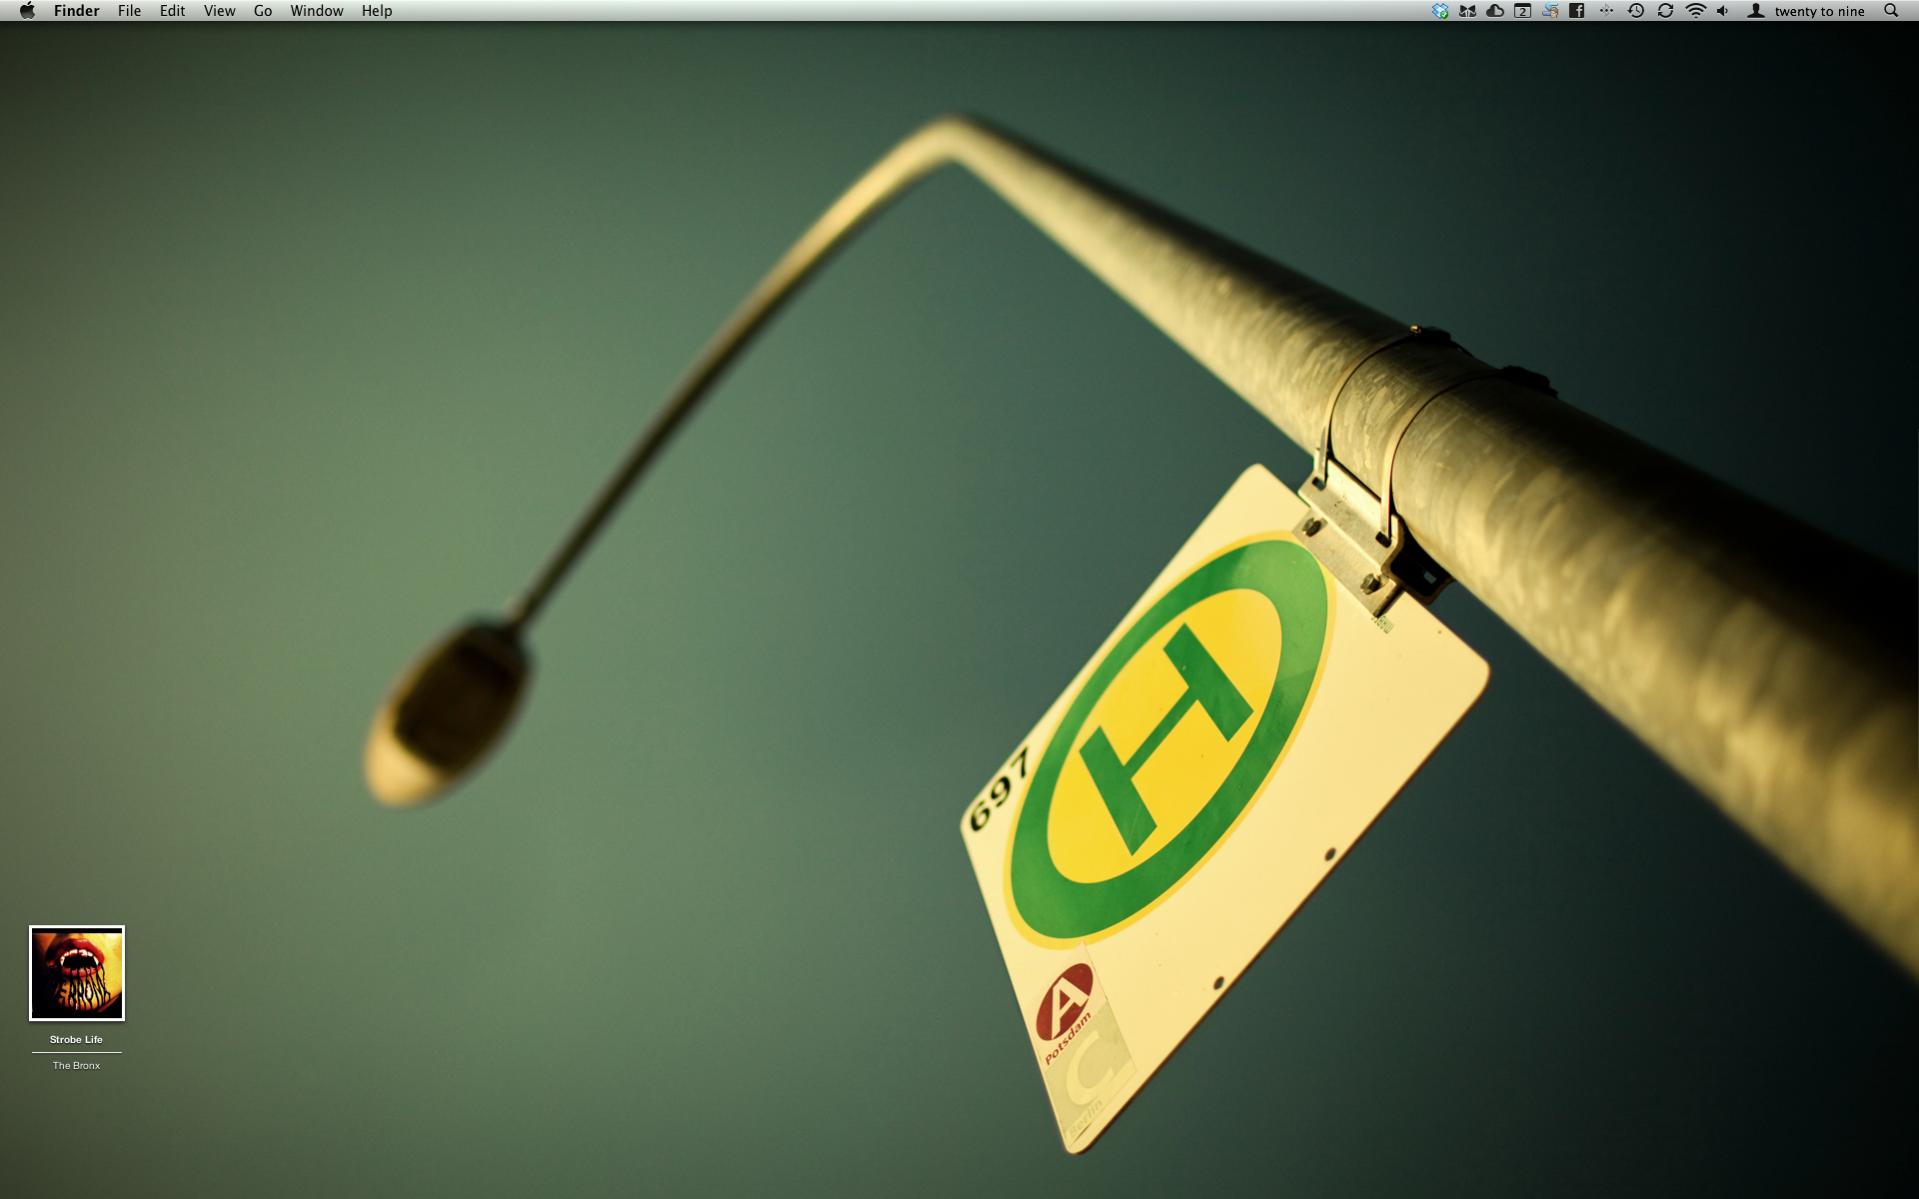Click the bow-tie icon next to Dropbox
Screen dimensions: 1919x1199
tap(1467, 11)
